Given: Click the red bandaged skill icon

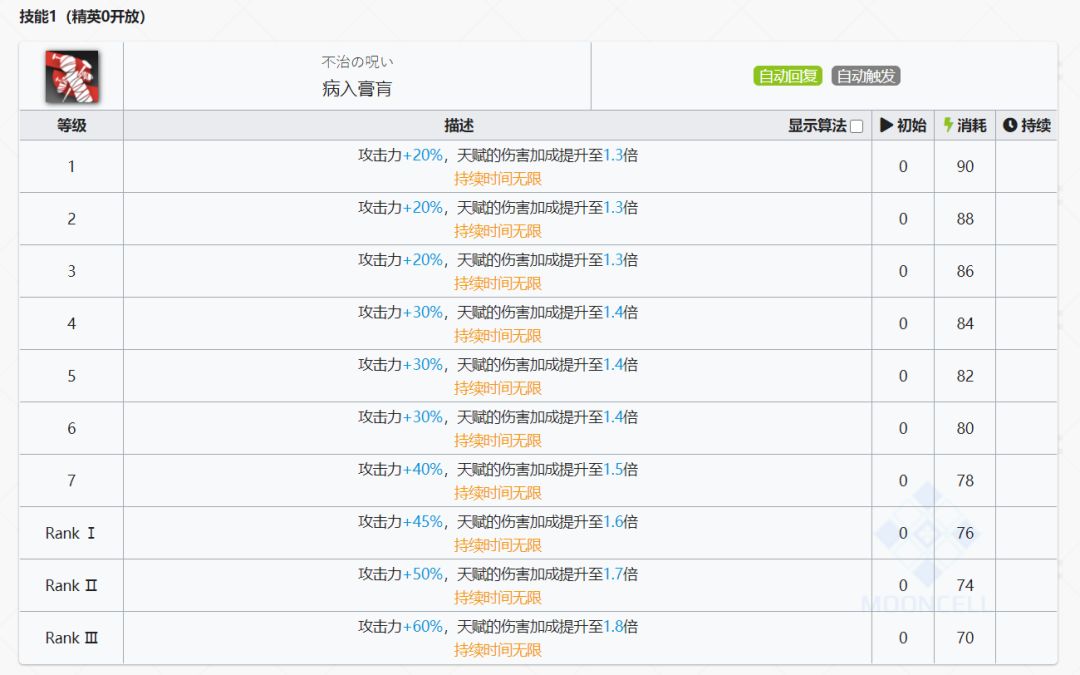Looking at the screenshot, I should coord(71,76).
